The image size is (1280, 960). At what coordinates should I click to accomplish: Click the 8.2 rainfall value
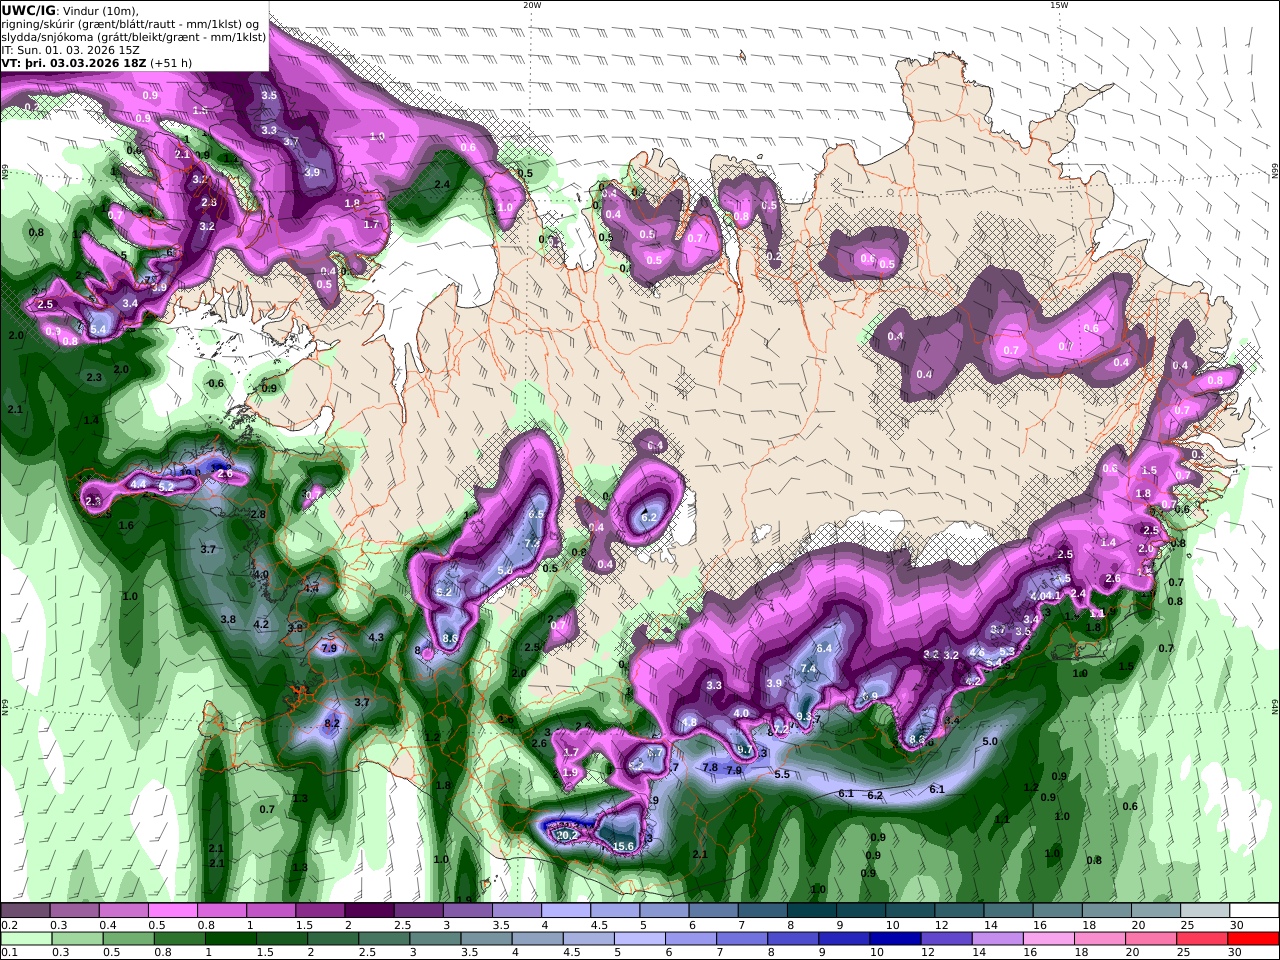click(332, 723)
